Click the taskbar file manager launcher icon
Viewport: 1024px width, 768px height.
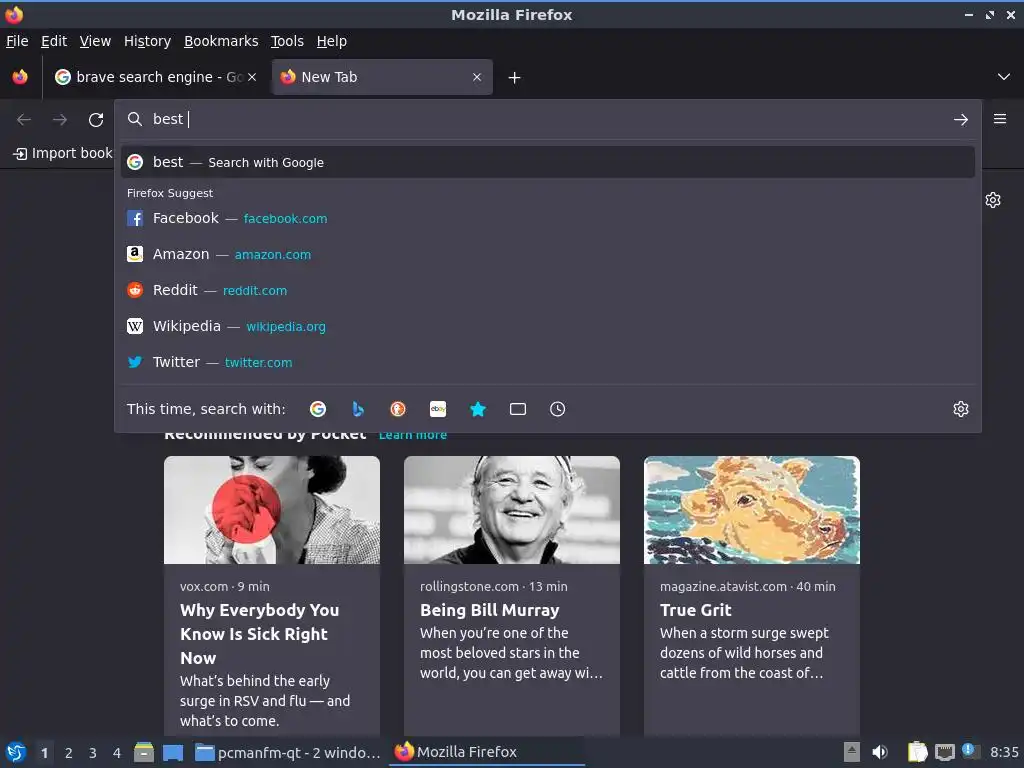[144, 752]
